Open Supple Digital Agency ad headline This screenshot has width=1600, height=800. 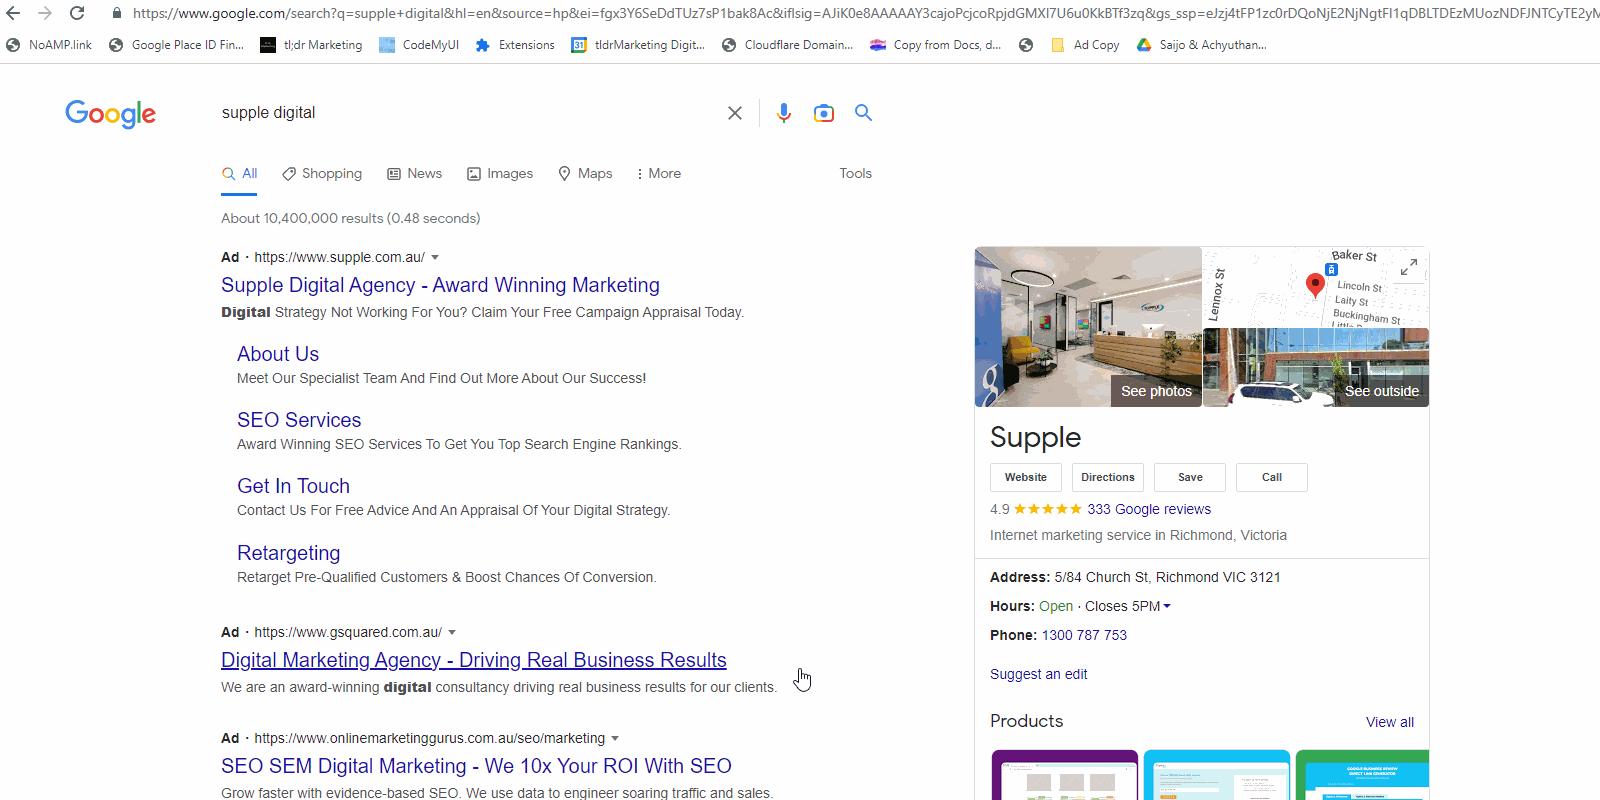coord(440,286)
